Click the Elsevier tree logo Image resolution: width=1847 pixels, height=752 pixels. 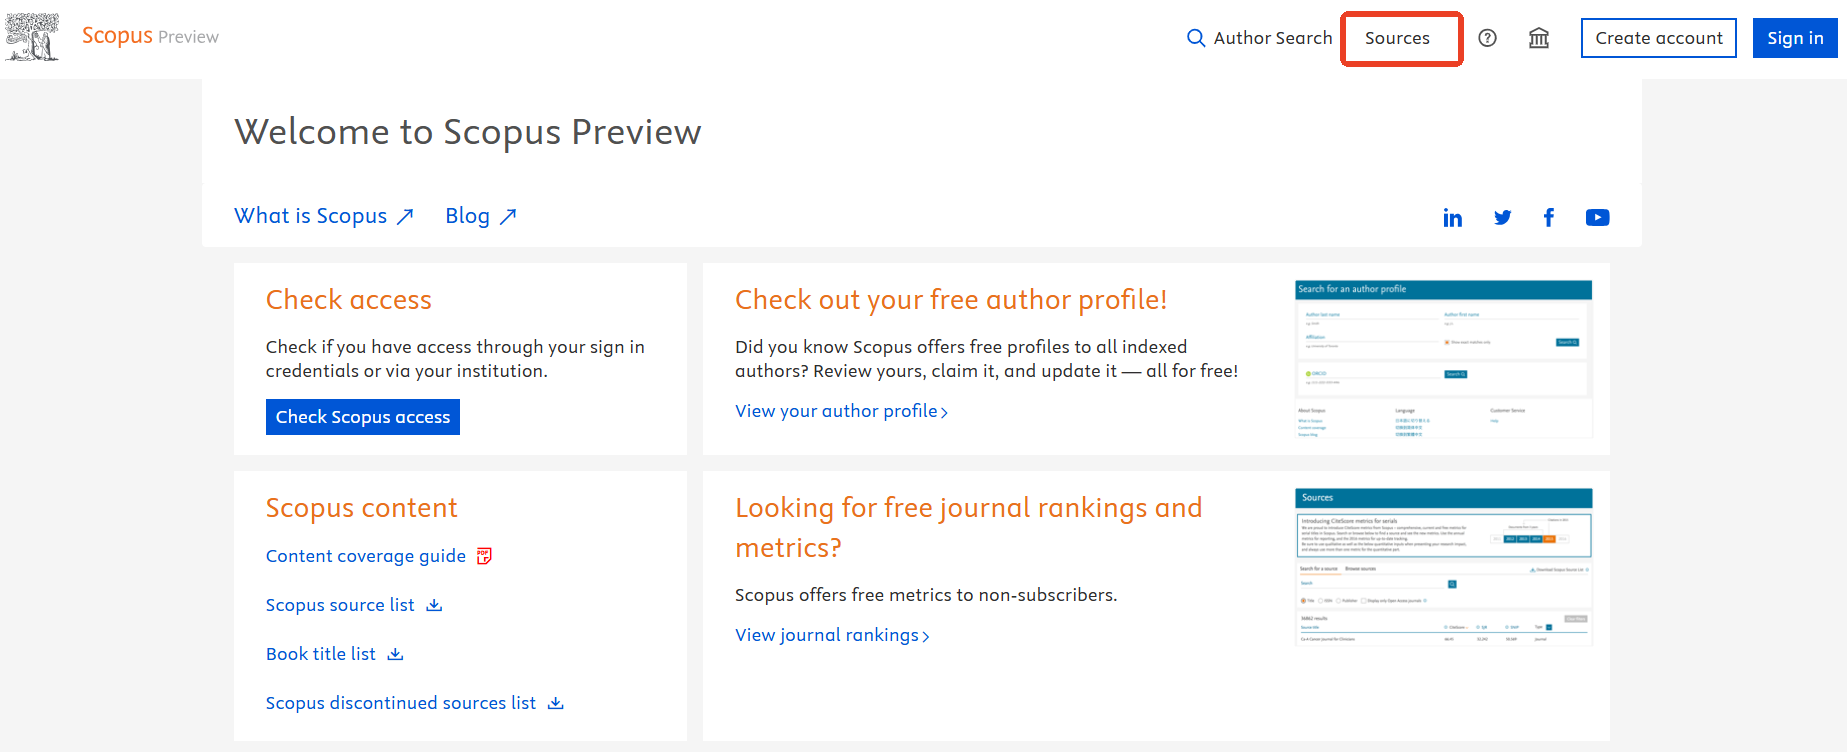[x=32, y=37]
